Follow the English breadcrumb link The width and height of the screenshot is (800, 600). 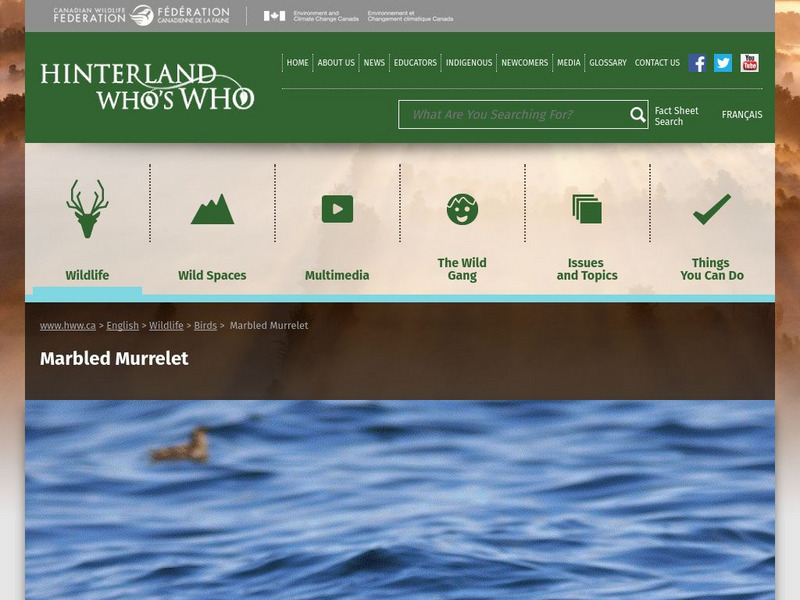[122, 326]
